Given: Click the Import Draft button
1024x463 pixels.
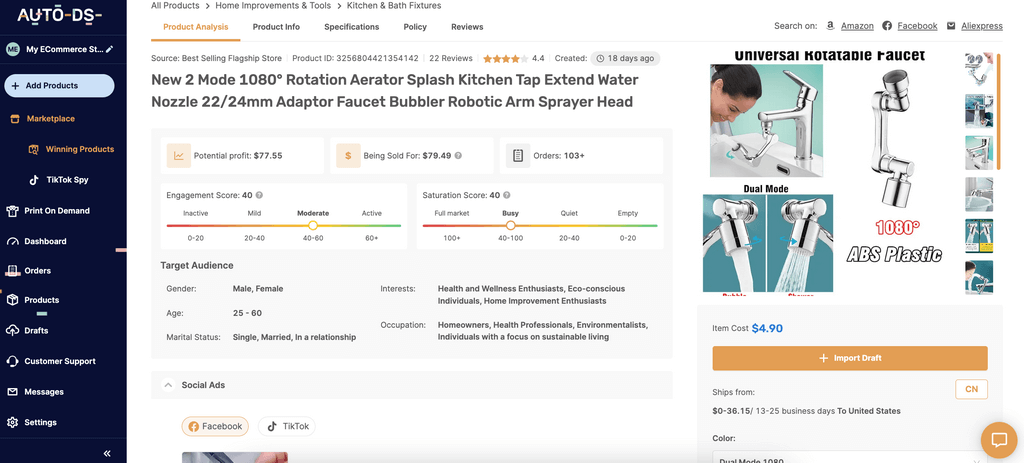Looking at the screenshot, I should tap(850, 359).
